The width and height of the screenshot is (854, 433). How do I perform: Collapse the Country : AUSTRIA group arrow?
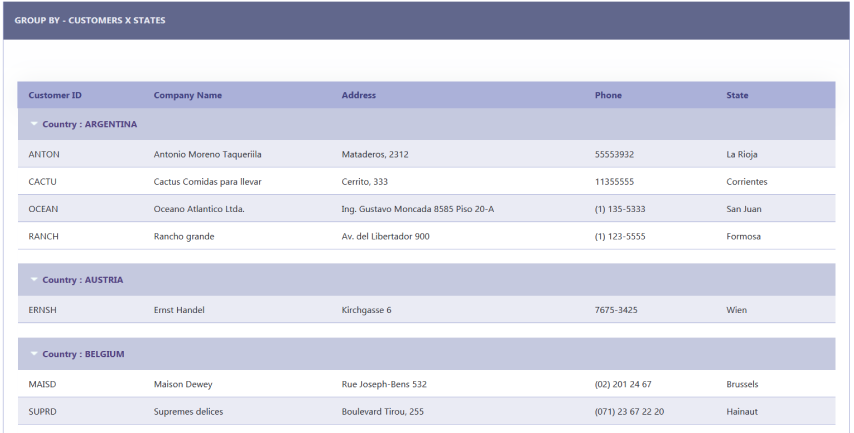[x=34, y=280]
